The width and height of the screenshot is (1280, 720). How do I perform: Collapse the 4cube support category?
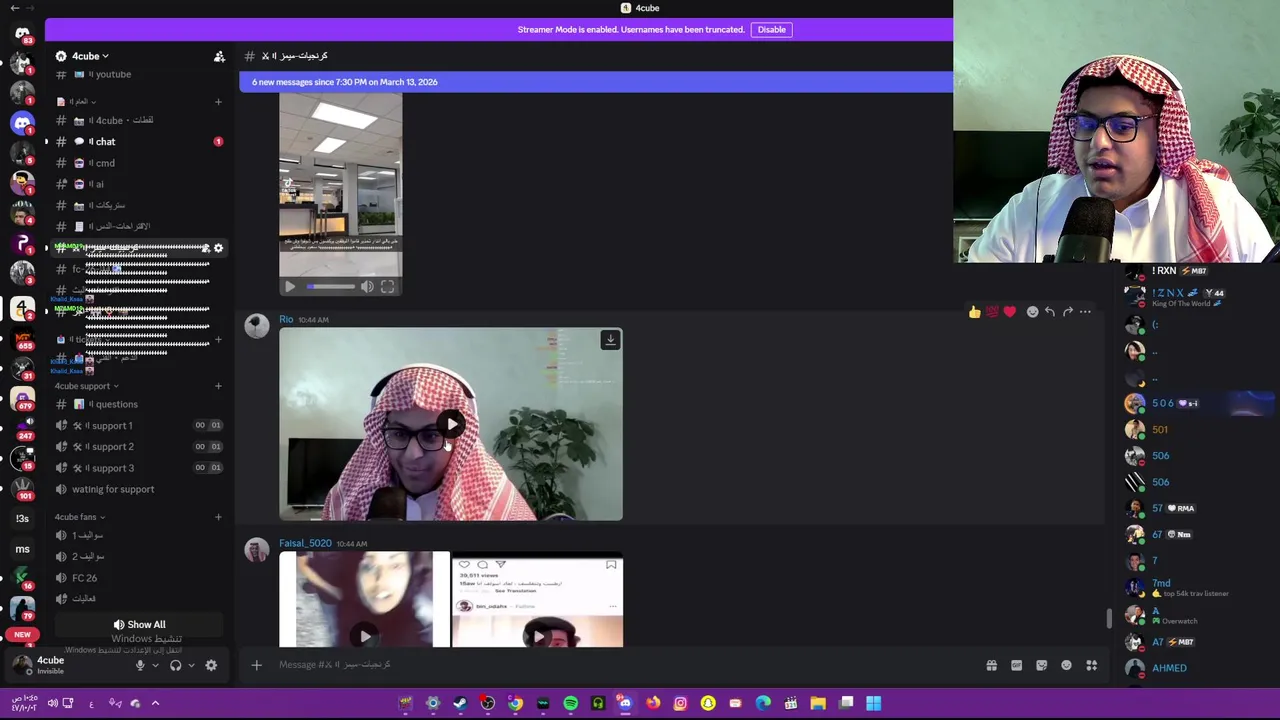(x=86, y=386)
